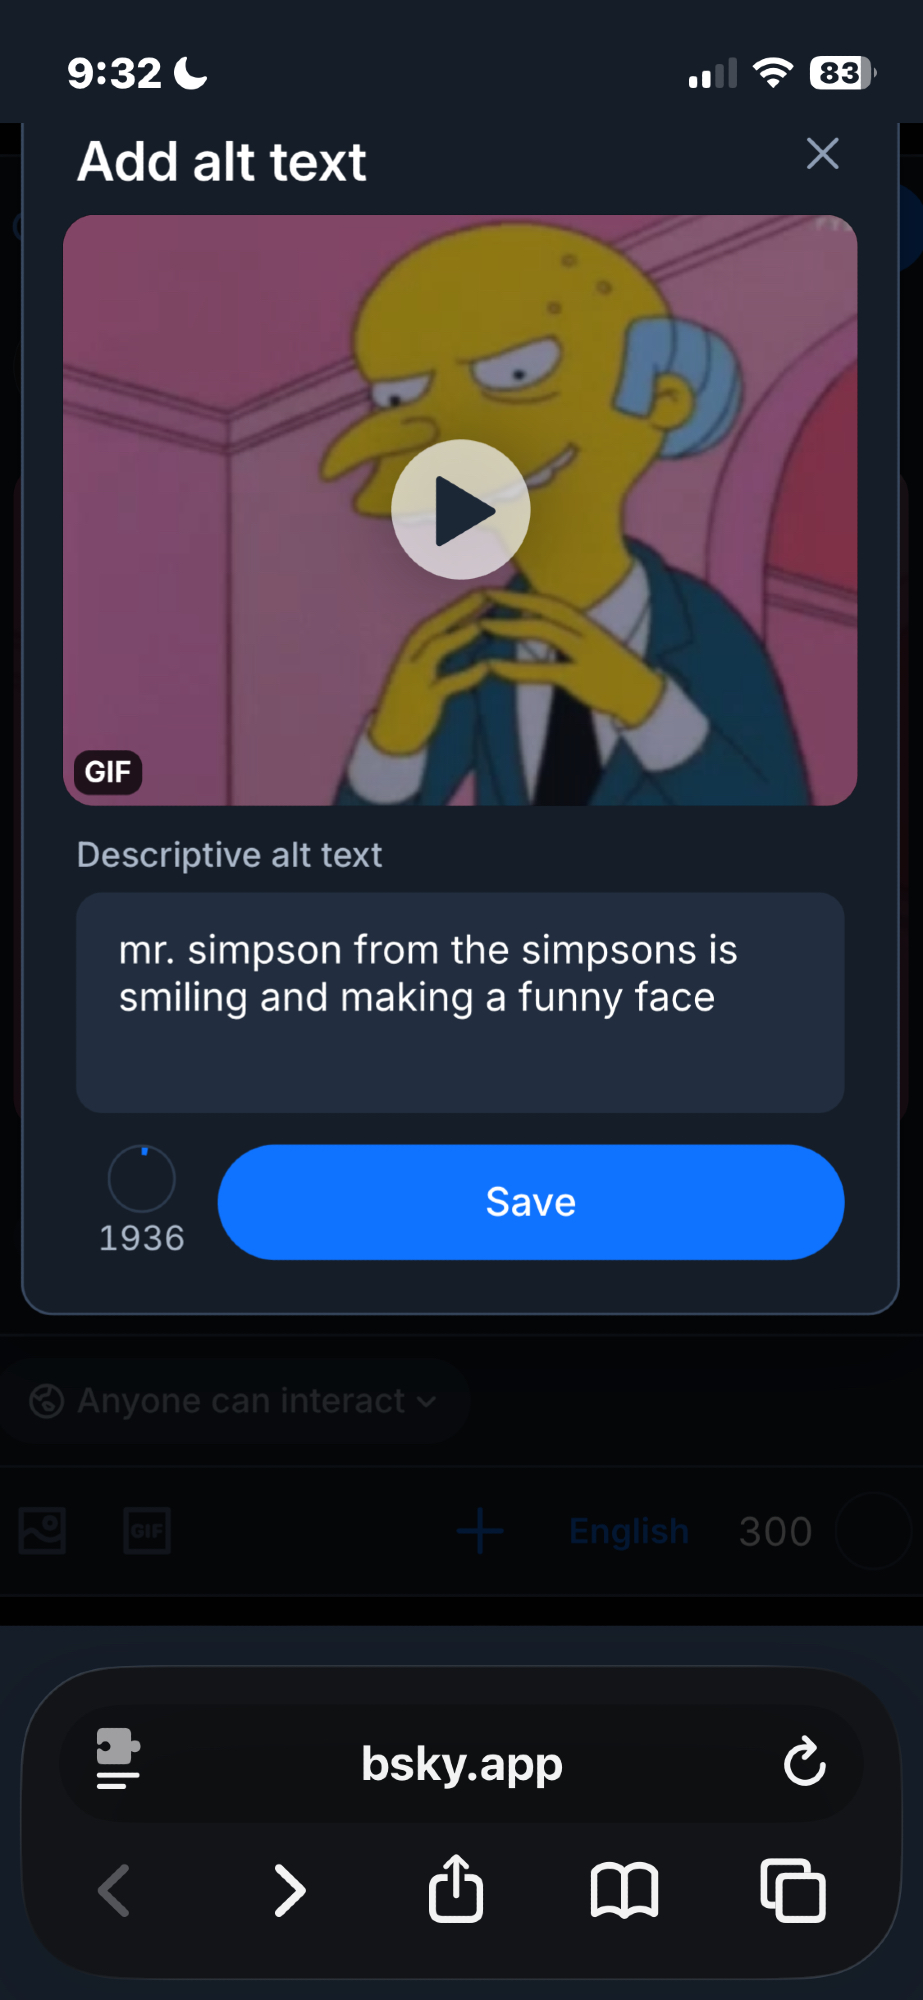Screen dimensions: 923x2000
Task: Open Safari page settings reader icon
Action: pos(118,1761)
